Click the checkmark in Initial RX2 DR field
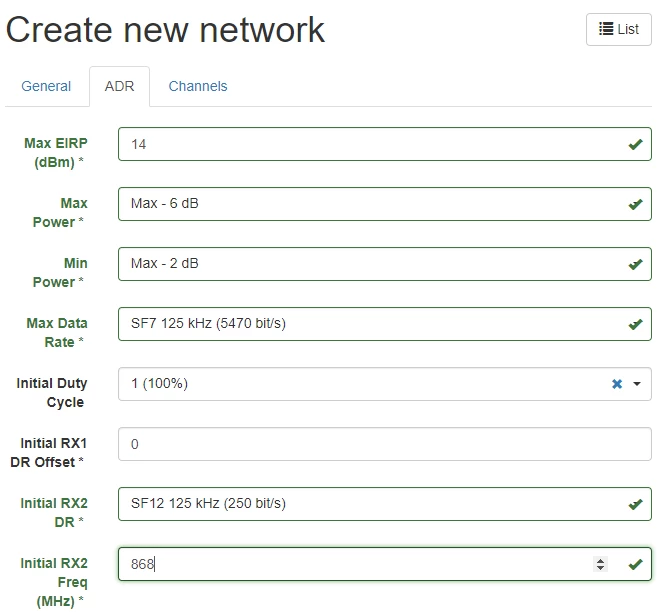This screenshot has width=665, height=613. coord(635,504)
